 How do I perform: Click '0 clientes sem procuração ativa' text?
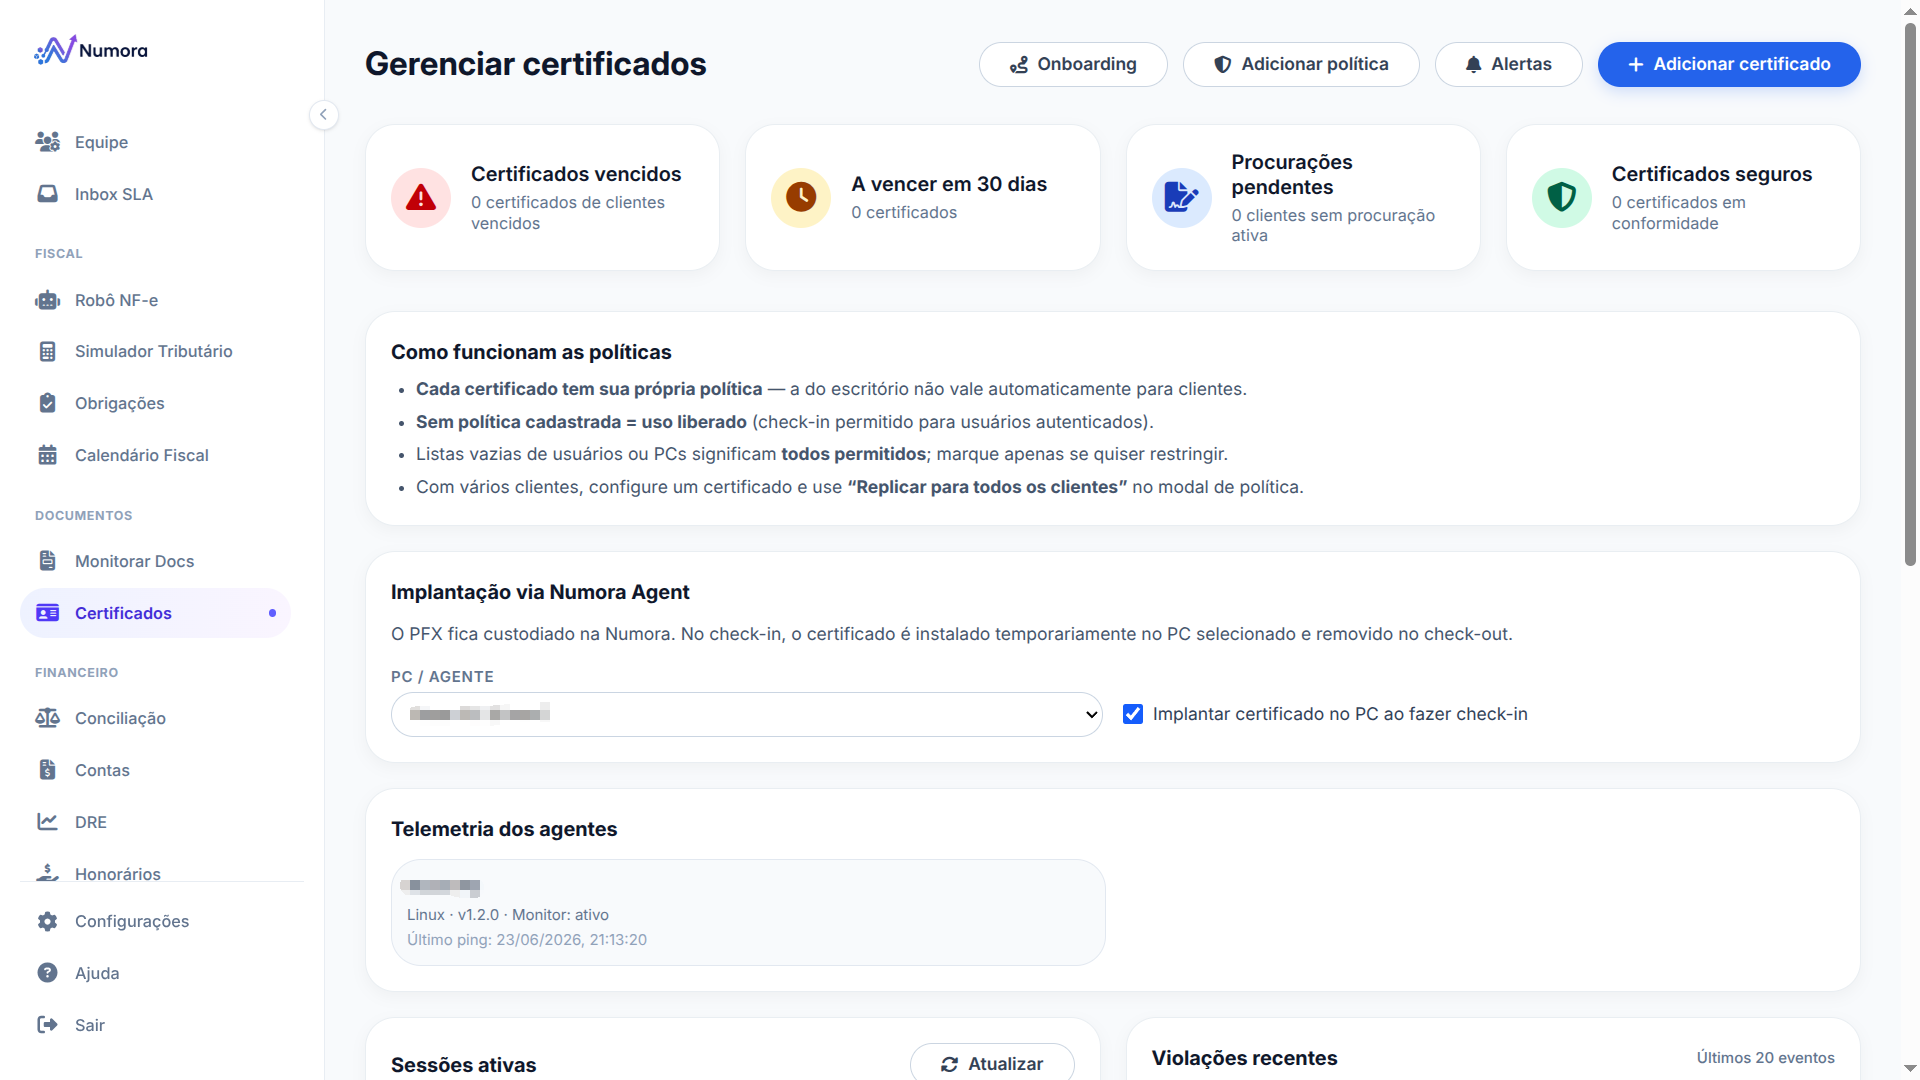[x=1333, y=225]
